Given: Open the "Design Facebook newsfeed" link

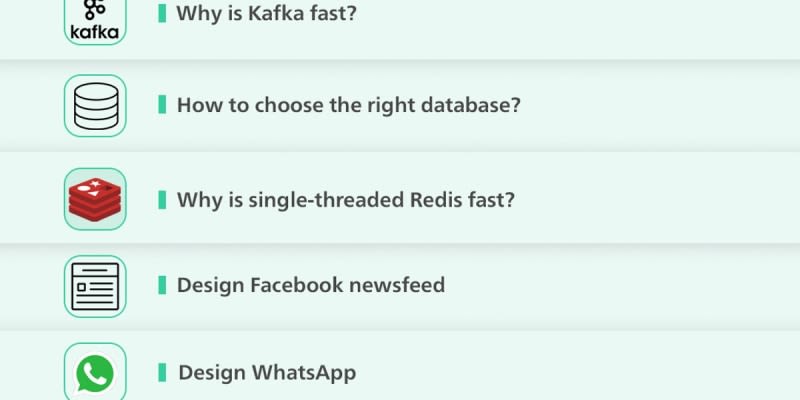Looking at the screenshot, I should [310, 285].
